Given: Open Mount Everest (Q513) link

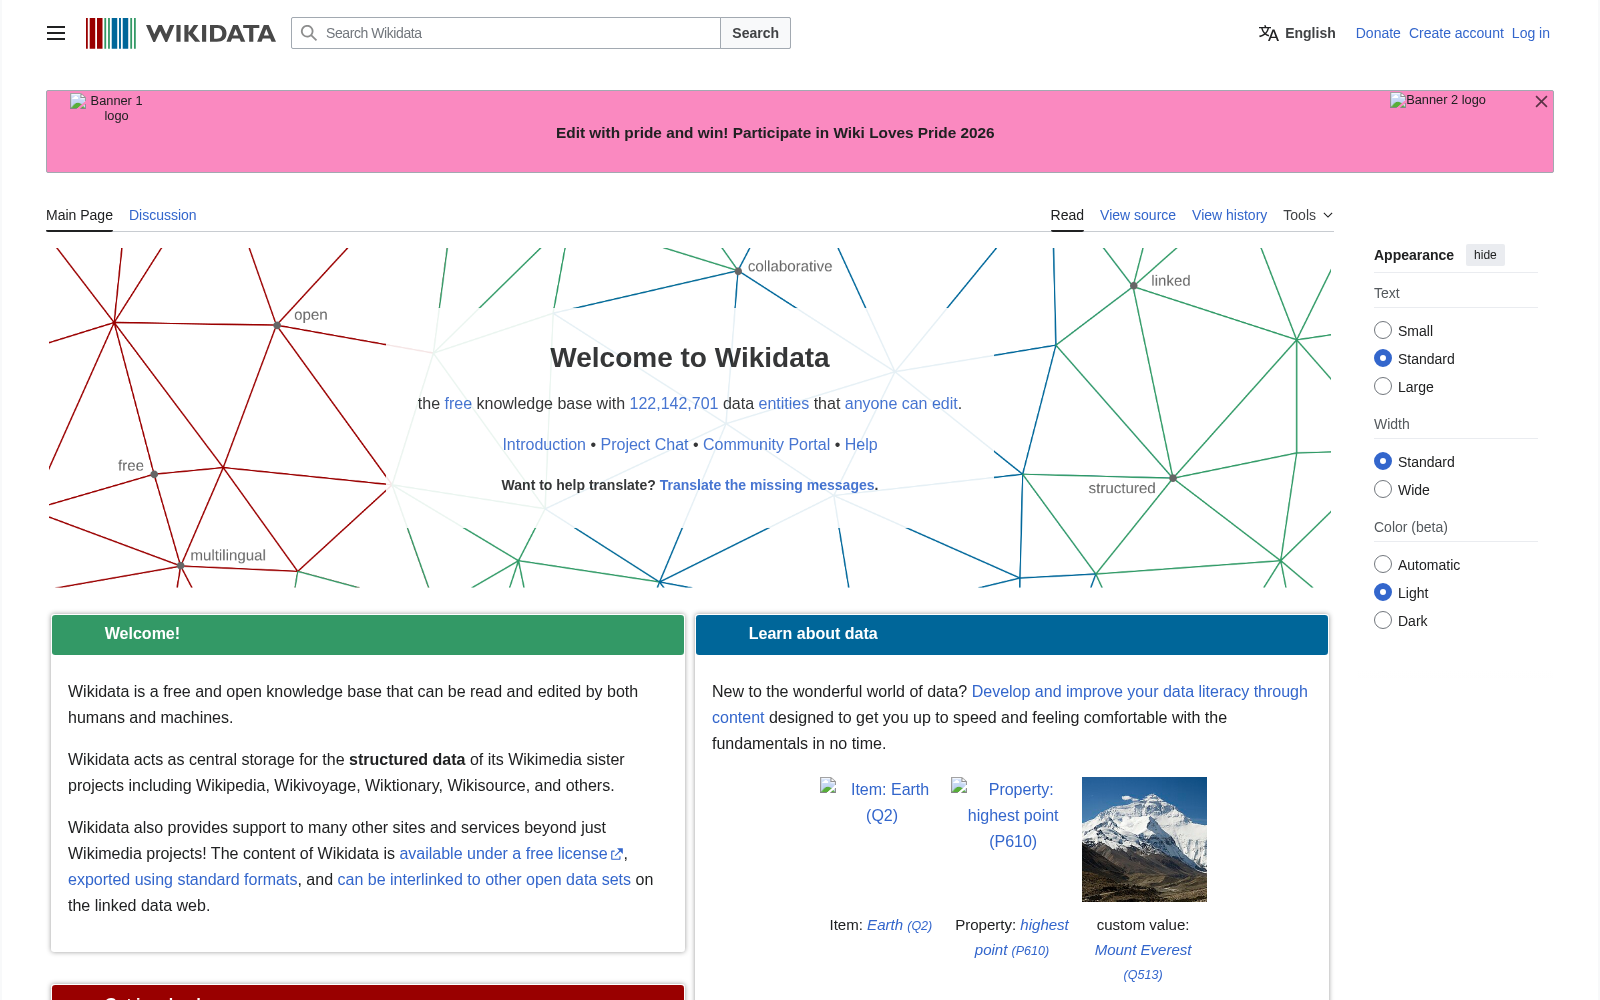Looking at the screenshot, I should [1143, 962].
